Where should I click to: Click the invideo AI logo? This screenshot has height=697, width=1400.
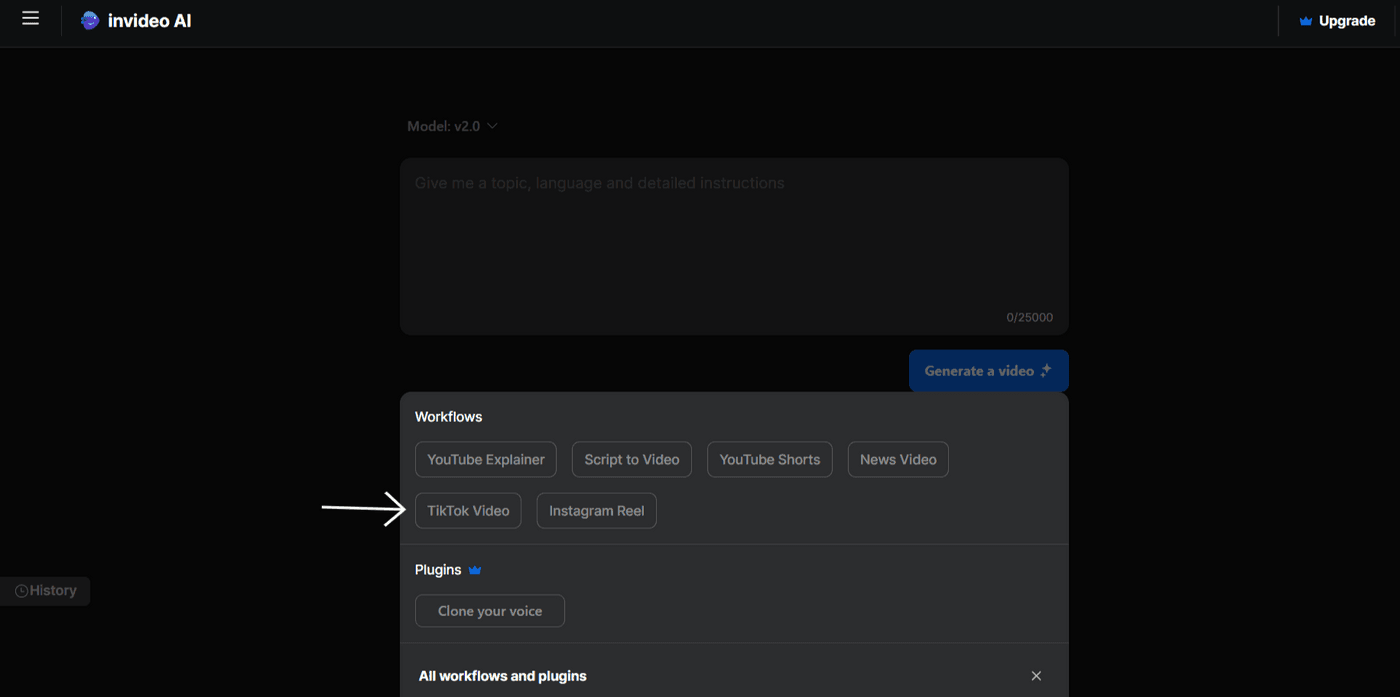click(x=135, y=20)
